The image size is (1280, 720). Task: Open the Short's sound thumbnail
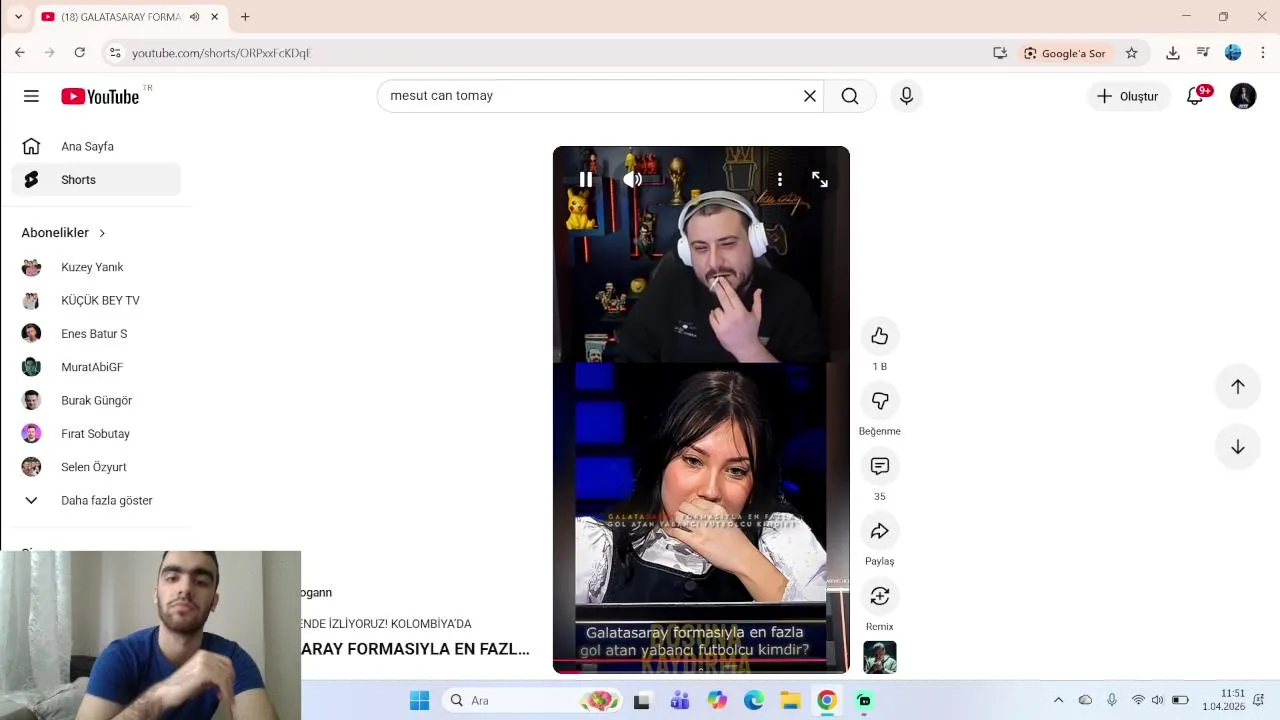point(880,657)
